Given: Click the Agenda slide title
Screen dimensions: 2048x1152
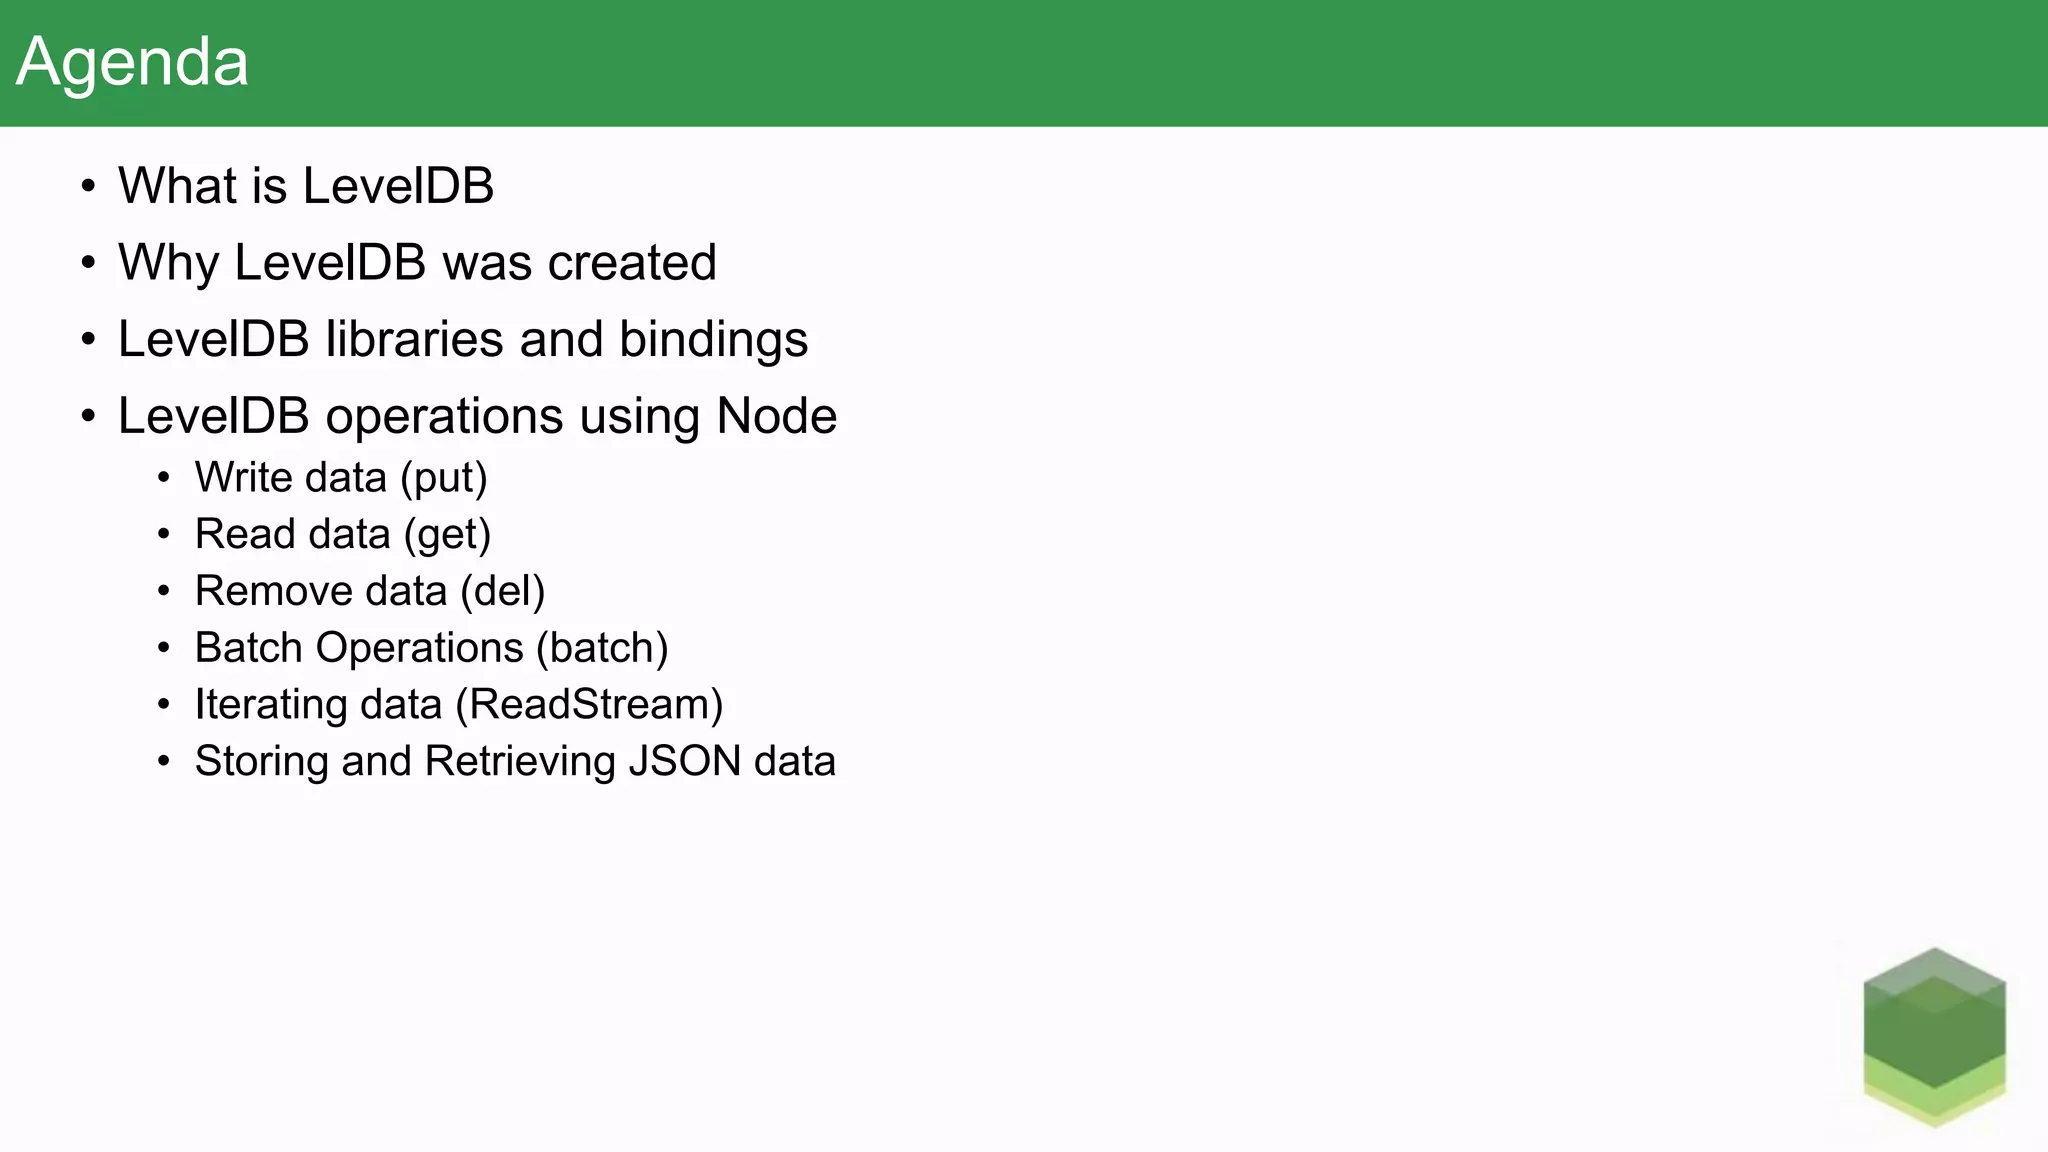Looking at the screenshot, I should coord(133,62).
